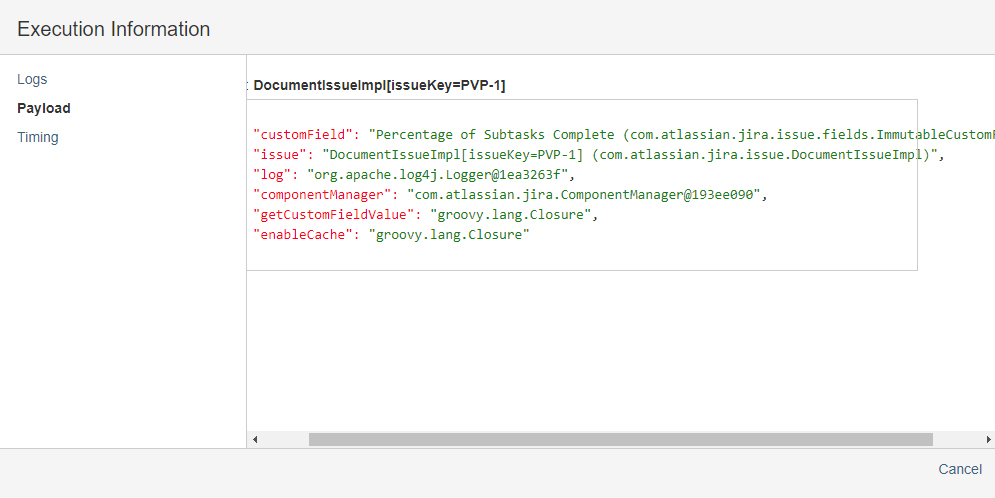Click the org.apache.log4j.Logger@1ea3263f value
Viewport: 995px width, 498px height.
(438, 174)
